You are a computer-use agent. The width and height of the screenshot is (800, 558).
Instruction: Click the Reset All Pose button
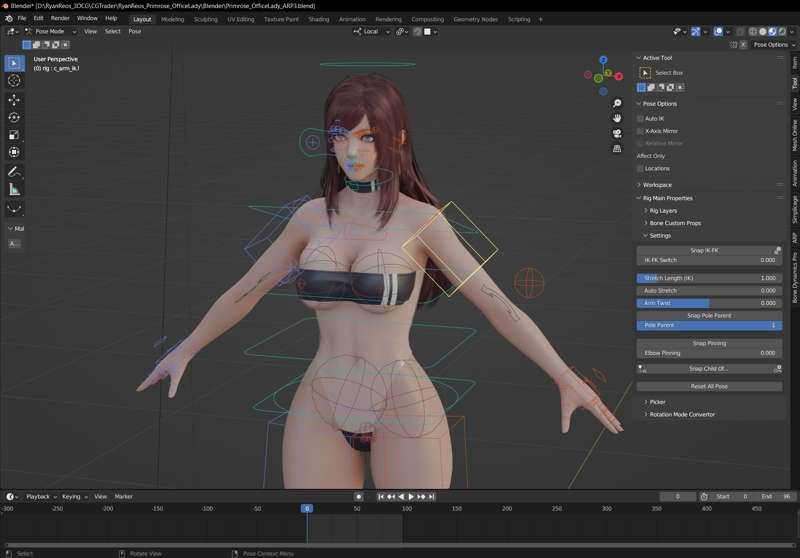[709, 386]
